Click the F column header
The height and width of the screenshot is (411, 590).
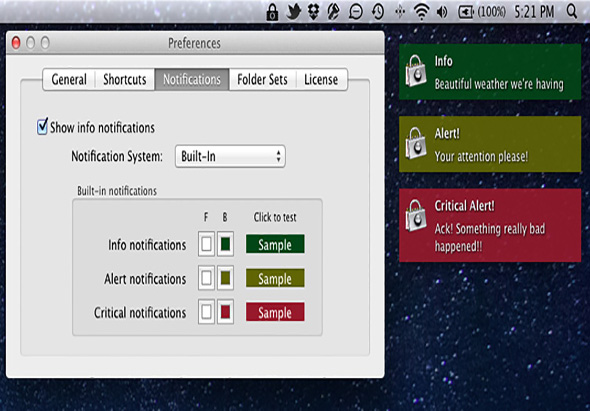(x=206, y=217)
